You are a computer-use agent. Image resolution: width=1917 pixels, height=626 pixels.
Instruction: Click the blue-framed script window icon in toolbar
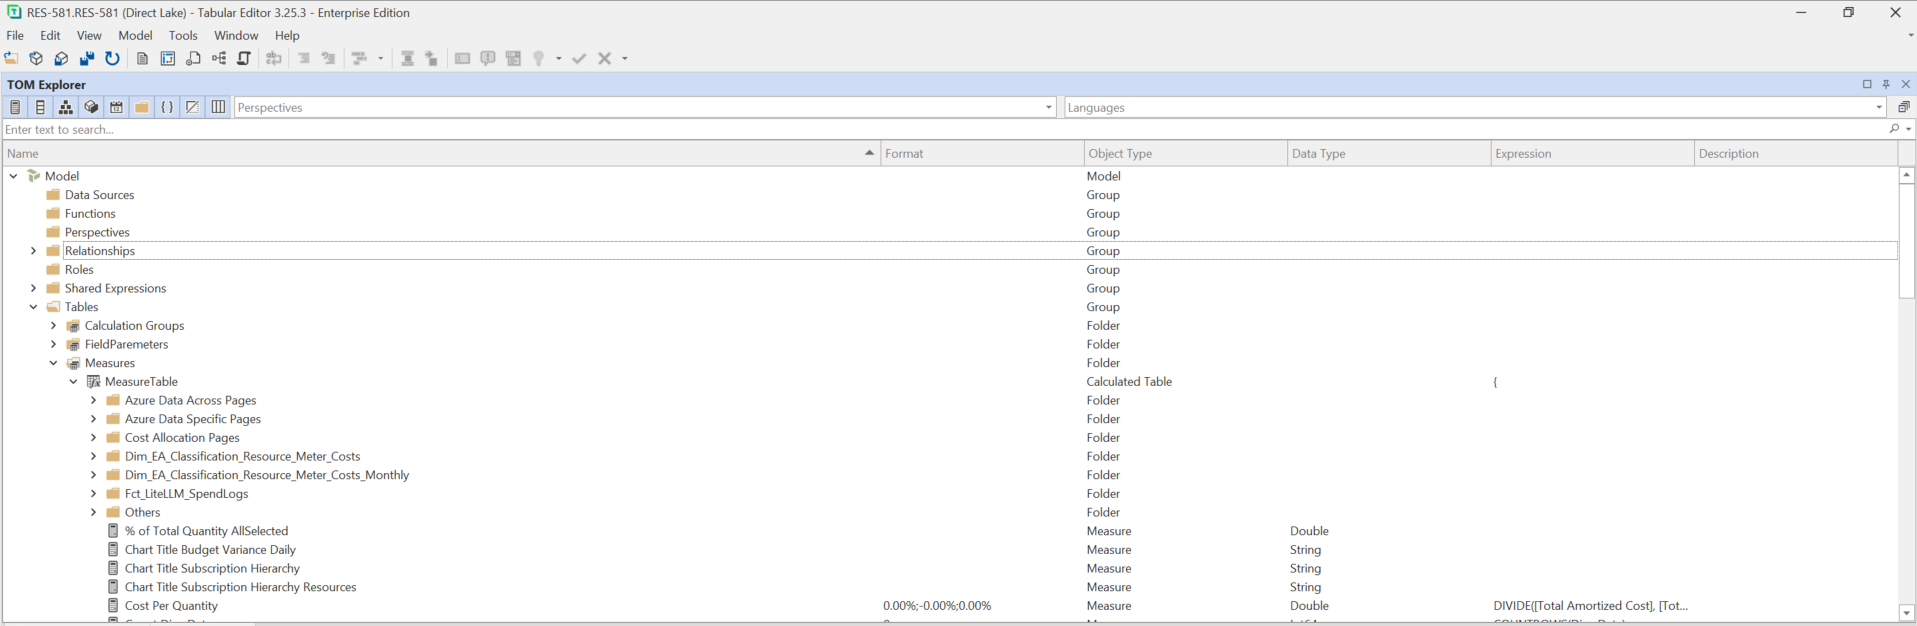pyautogui.click(x=168, y=58)
